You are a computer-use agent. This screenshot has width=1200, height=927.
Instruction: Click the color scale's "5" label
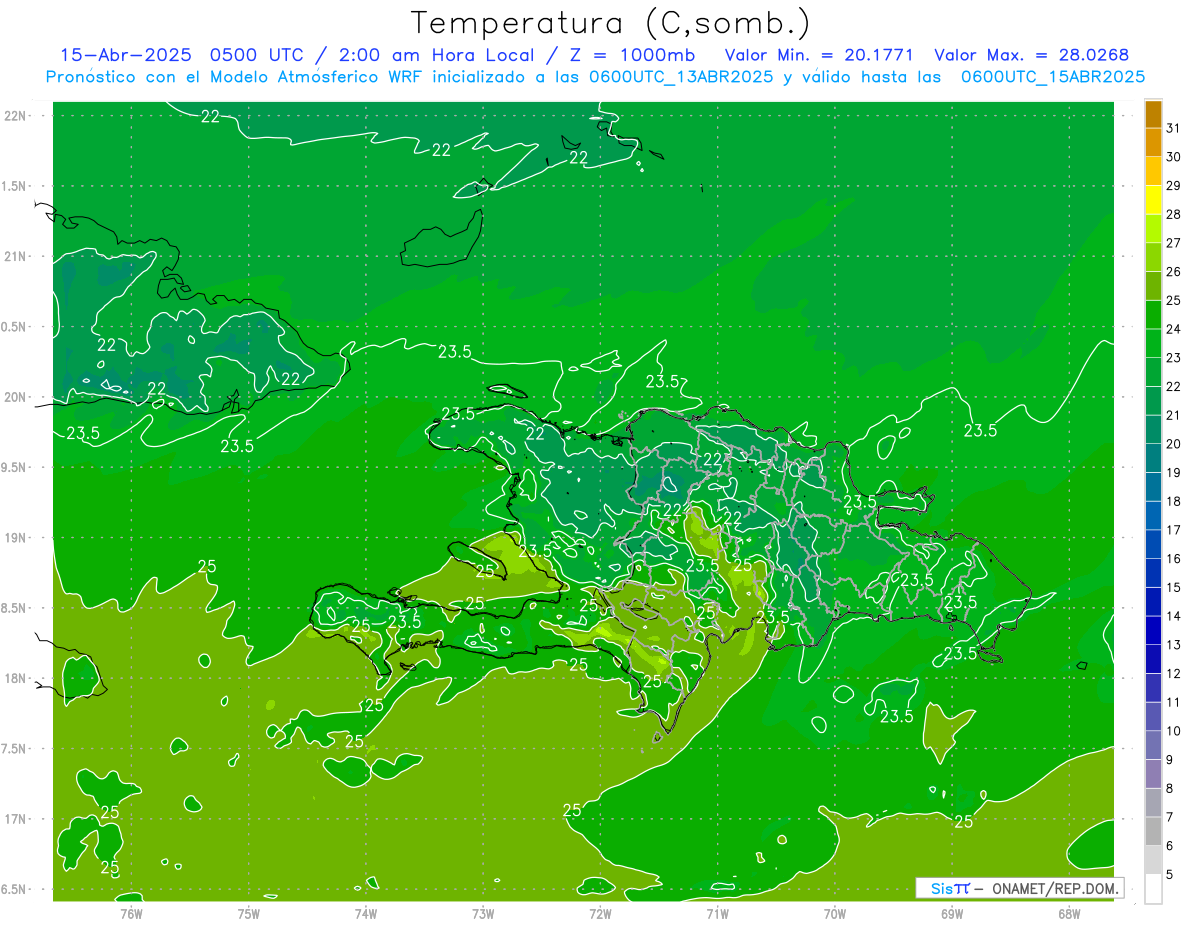1170,875
